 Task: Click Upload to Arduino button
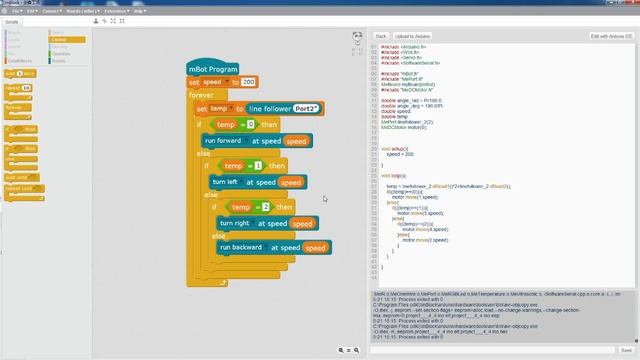pos(412,36)
